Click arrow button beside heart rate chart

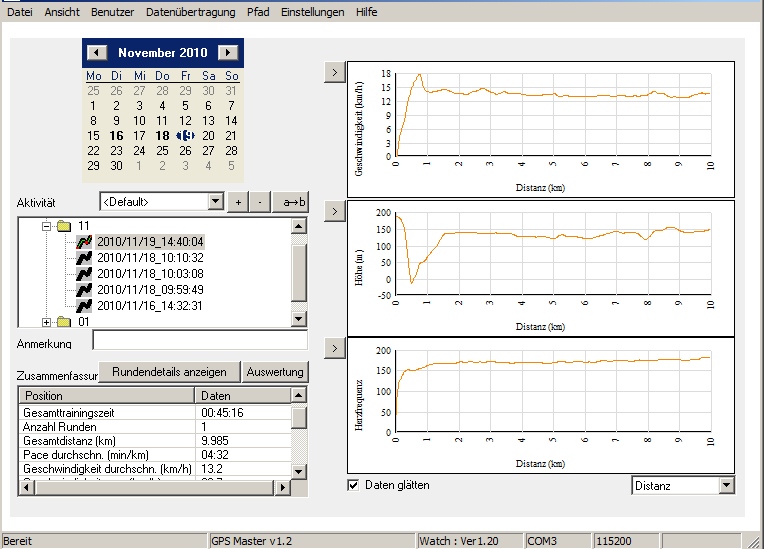tap(334, 347)
